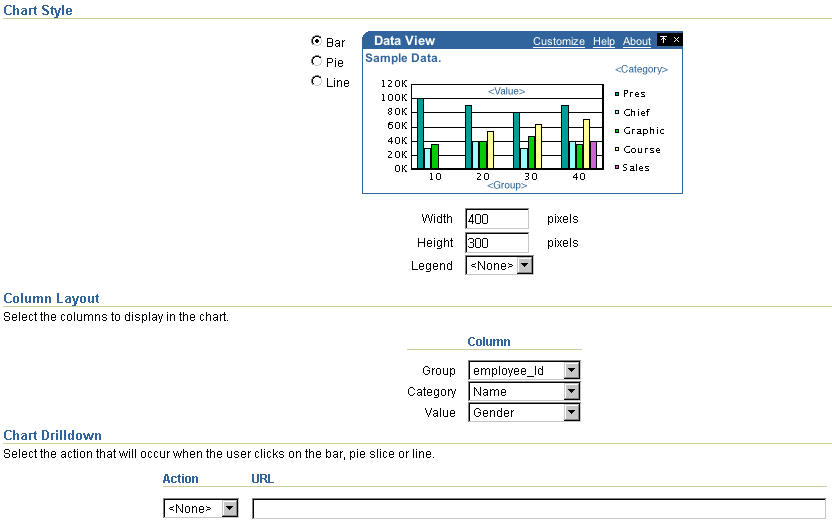The width and height of the screenshot is (832, 523).
Task: Open the Customize link in Data View
Action: pyautogui.click(x=559, y=41)
